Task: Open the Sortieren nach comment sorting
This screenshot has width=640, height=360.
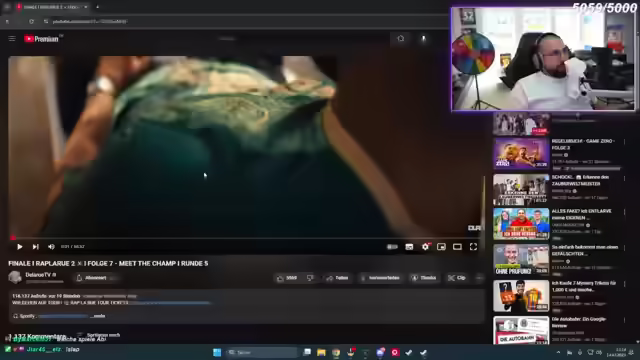Action: tap(99, 335)
